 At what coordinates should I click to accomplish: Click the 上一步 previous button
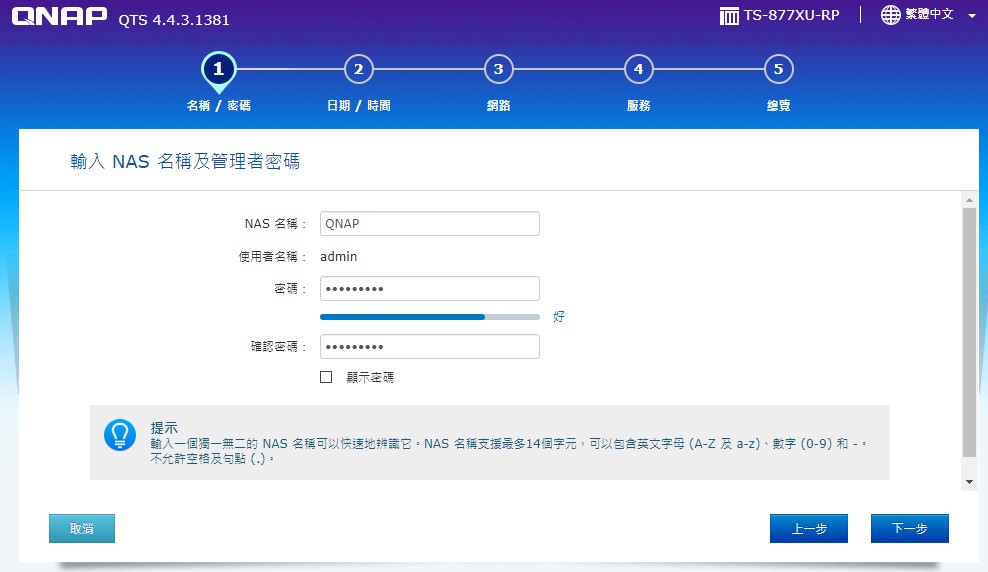(808, 529)
